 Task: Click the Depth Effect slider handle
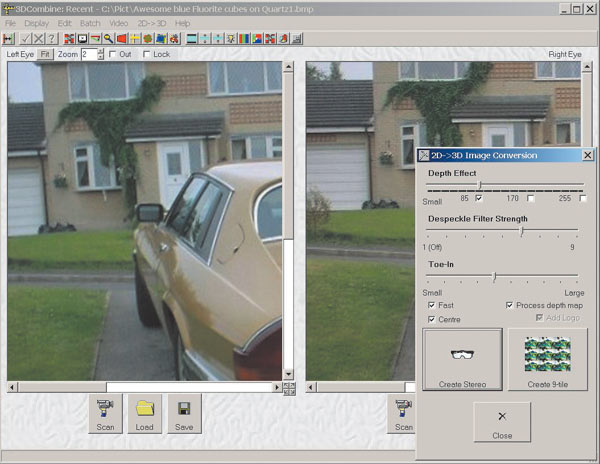click(480, 185)
